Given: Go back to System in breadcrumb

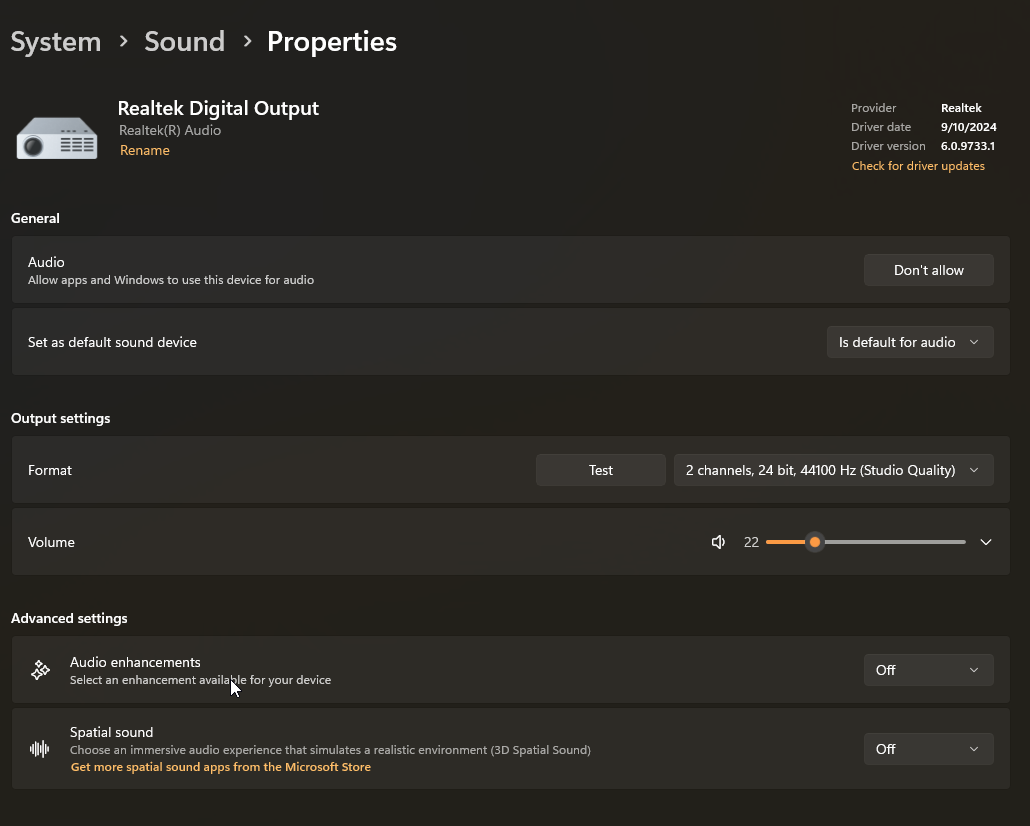Looking at the screenshot, I should (x=56, y=42).
